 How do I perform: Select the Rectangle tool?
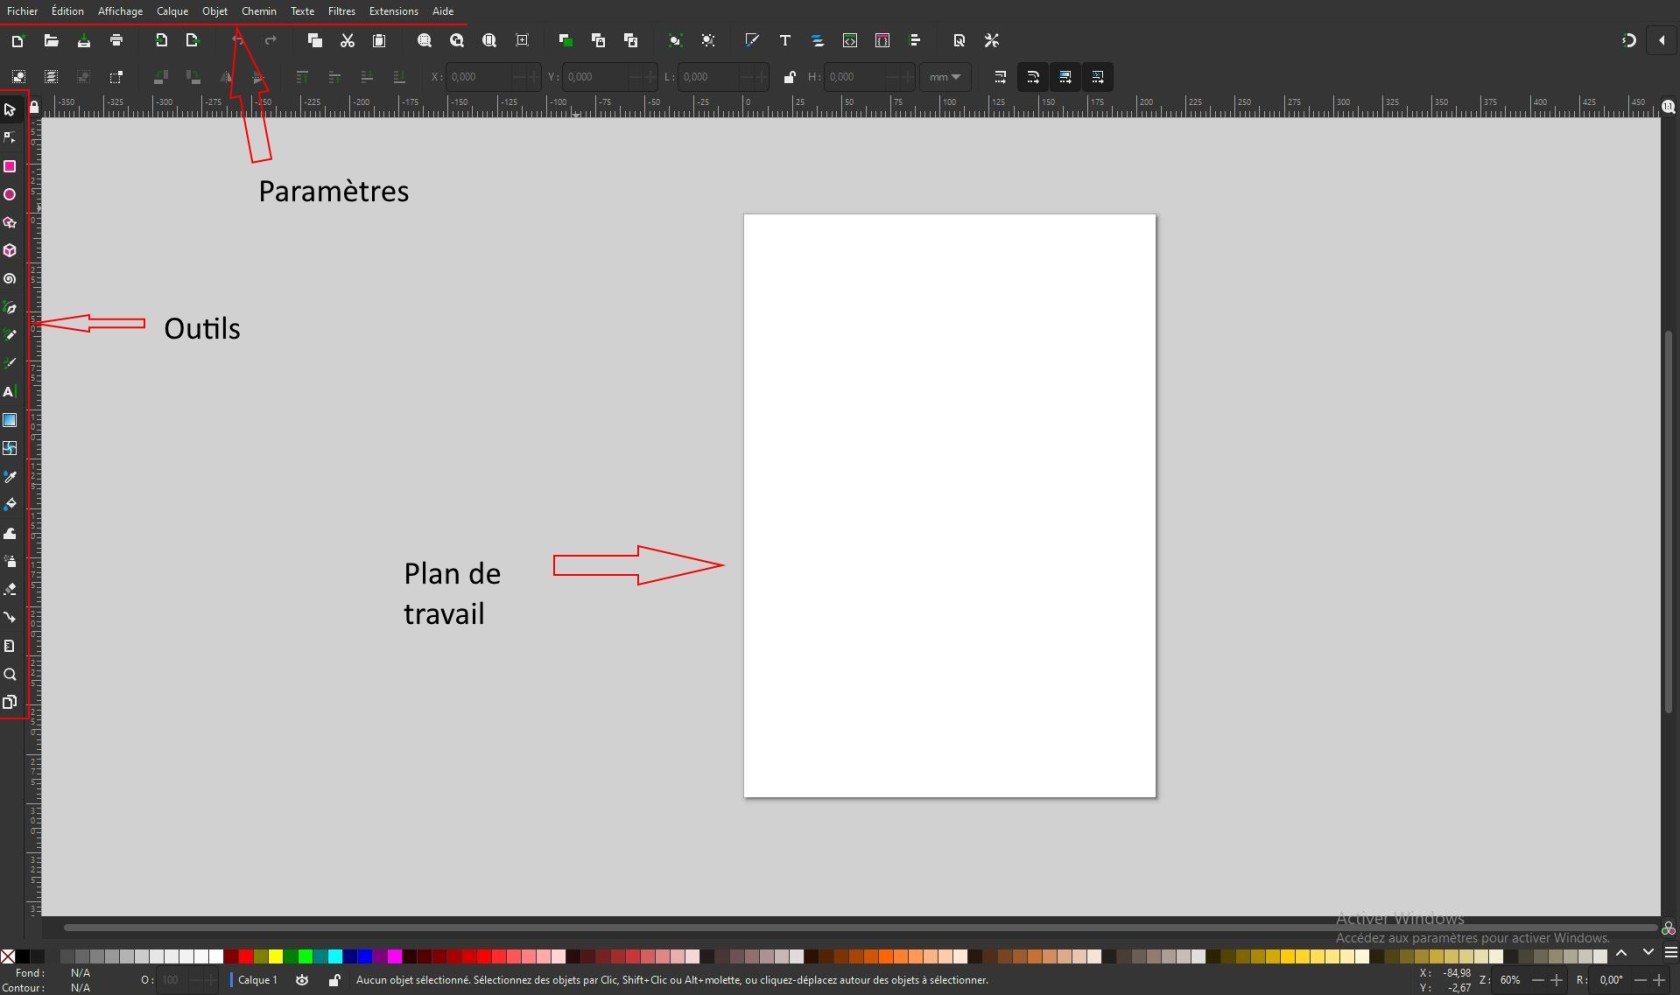[10, 166]
